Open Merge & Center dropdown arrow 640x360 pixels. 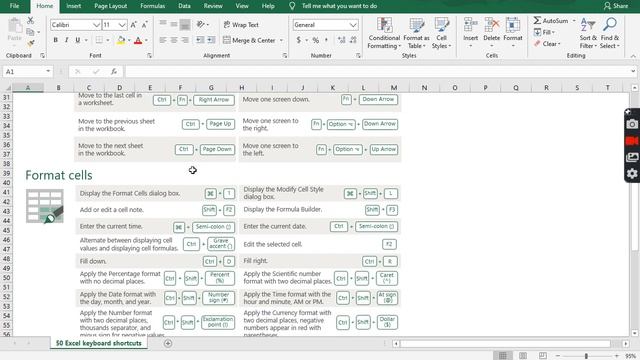281,40
